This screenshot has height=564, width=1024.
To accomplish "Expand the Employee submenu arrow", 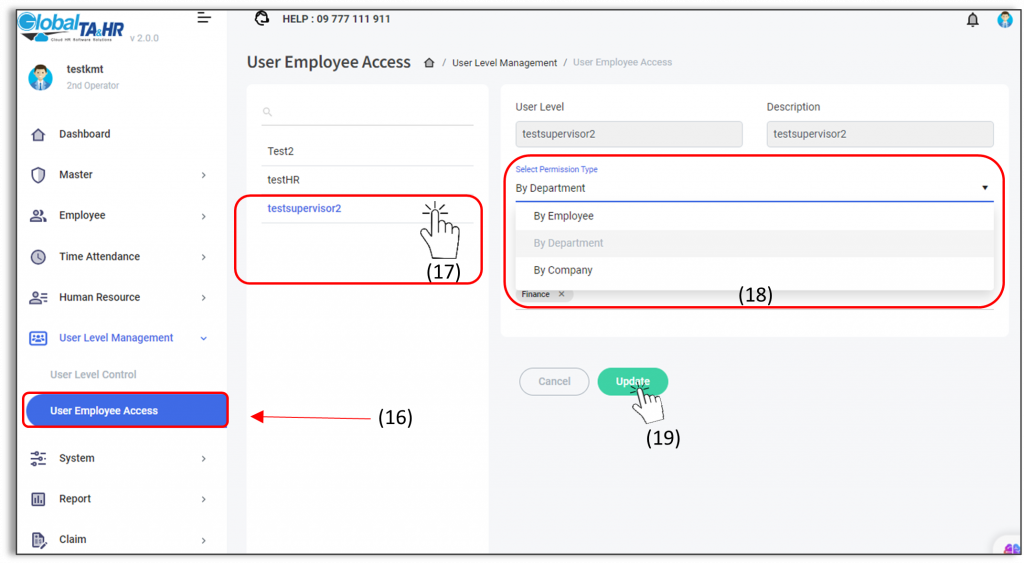I will pyautogui.click(x=203, y=216).
